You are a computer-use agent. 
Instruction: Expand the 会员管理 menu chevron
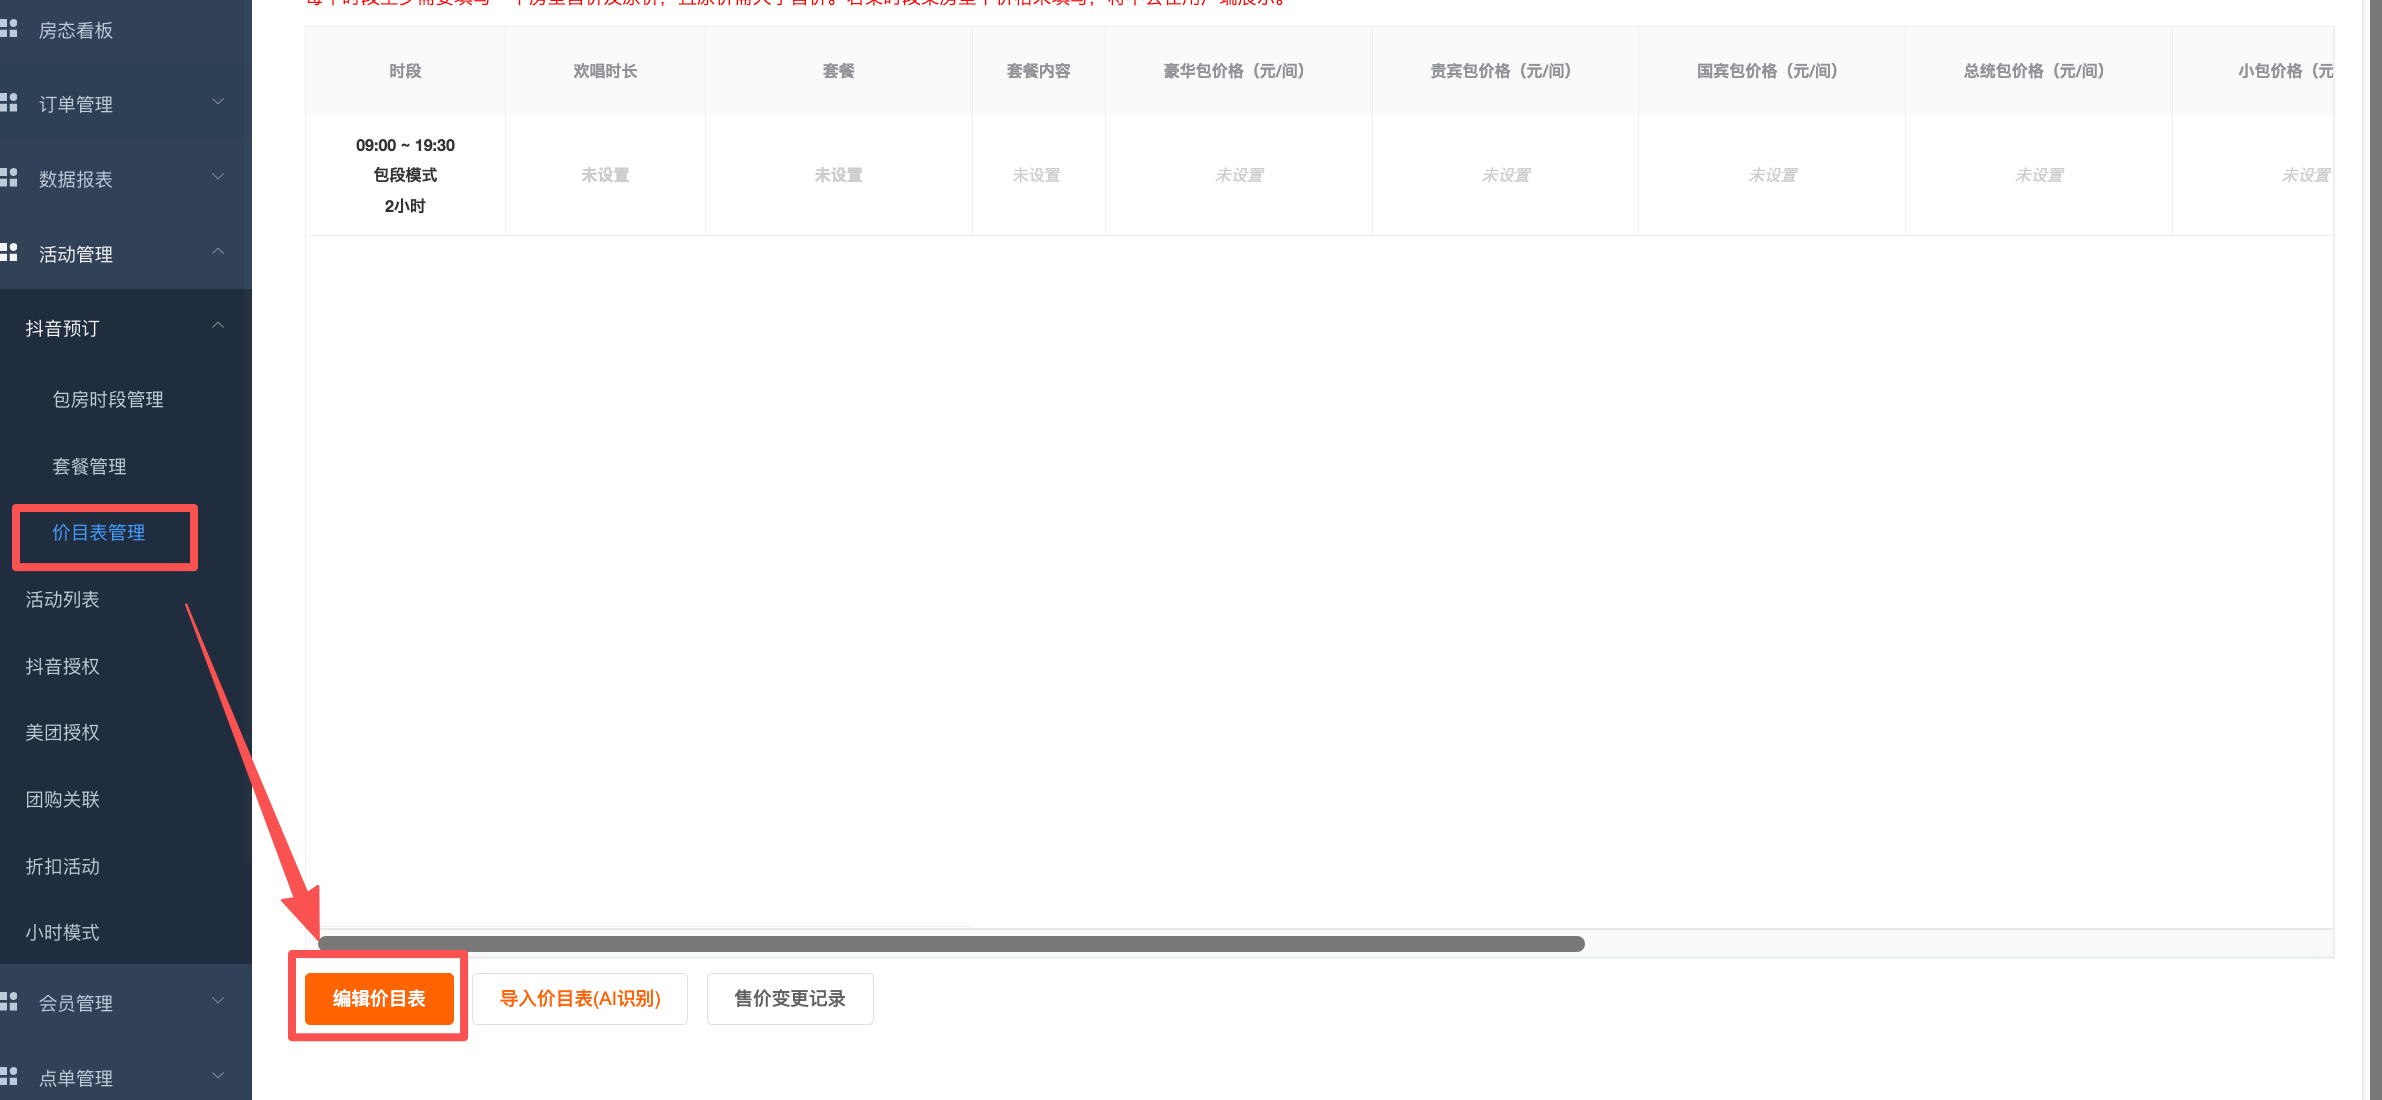(x=218, y=1001)
